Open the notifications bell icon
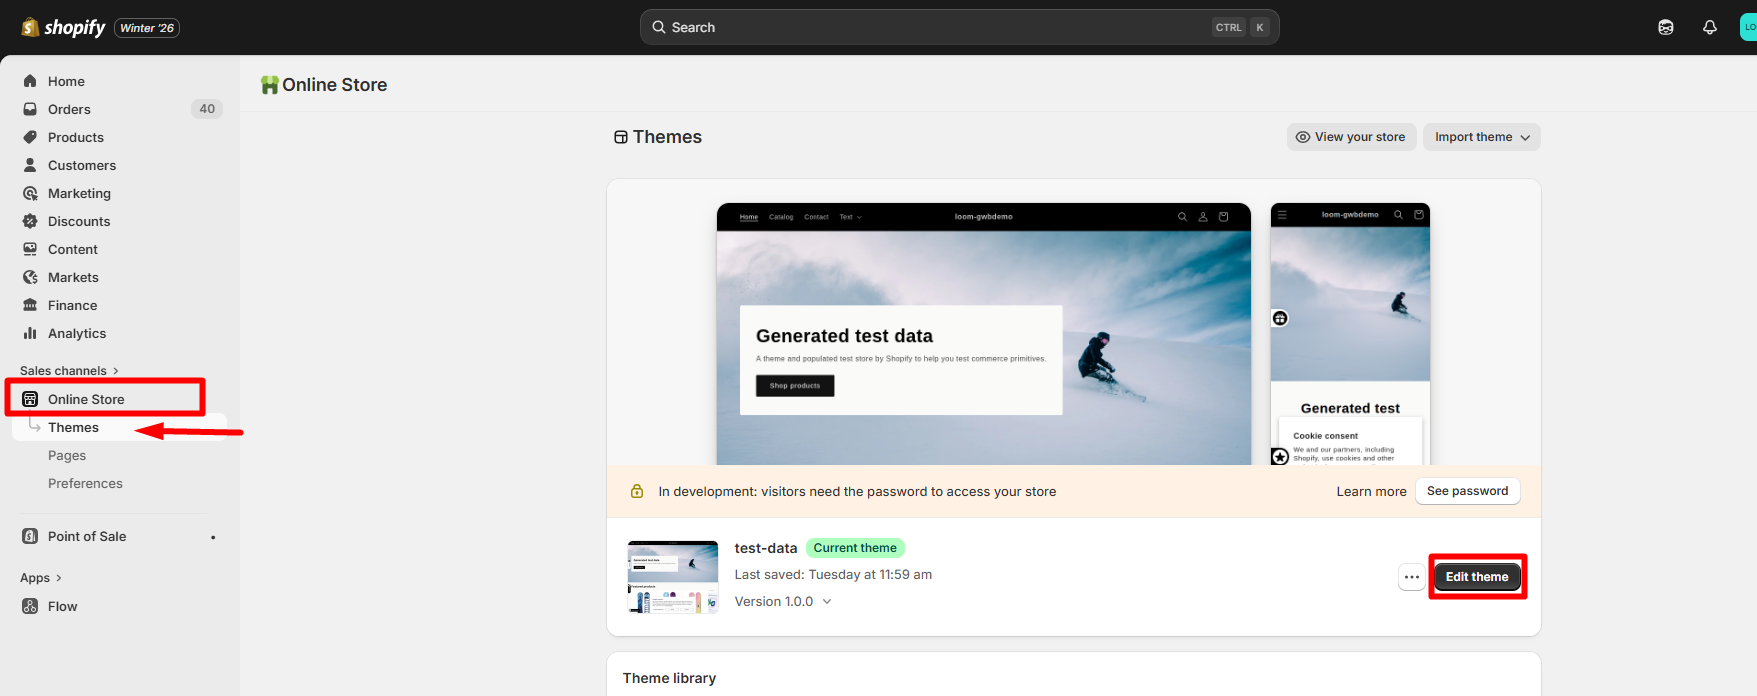1757x696 pixels. pos(1709,27)
